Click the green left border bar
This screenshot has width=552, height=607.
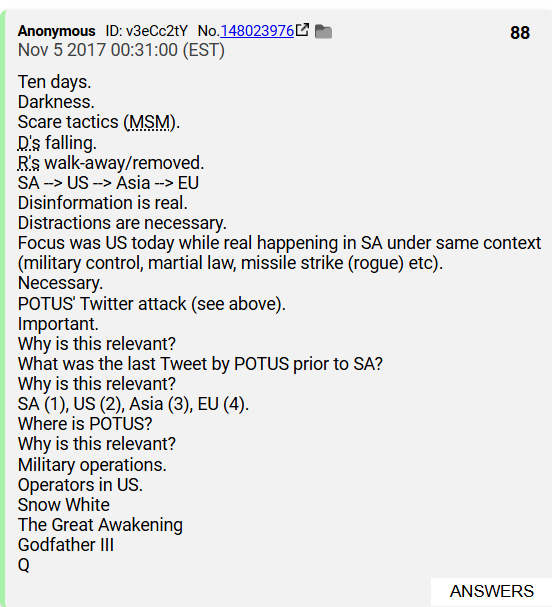pos(3,310)
